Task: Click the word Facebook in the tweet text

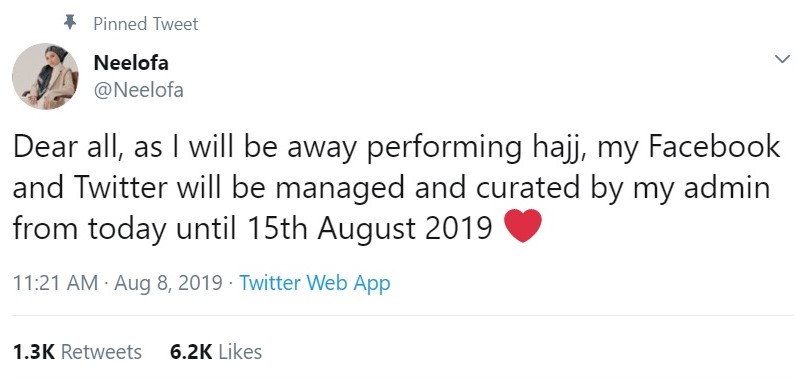Action: (714, 147)
